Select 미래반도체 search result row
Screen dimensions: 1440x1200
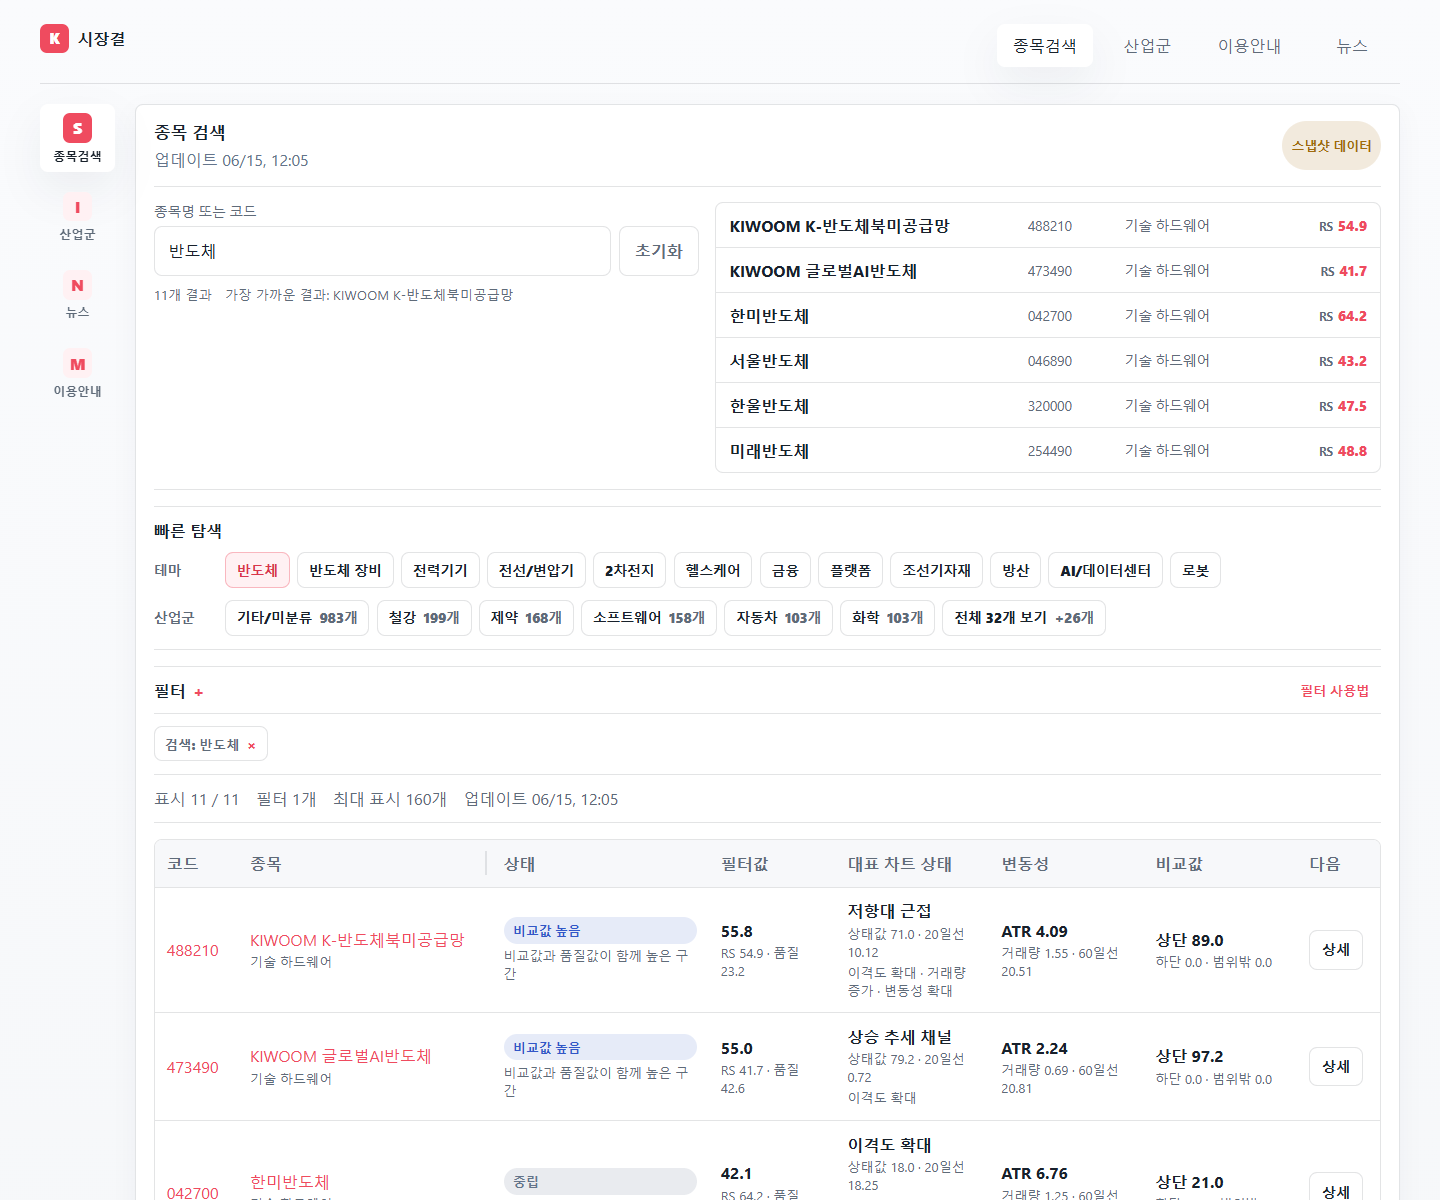point(1048,451)
